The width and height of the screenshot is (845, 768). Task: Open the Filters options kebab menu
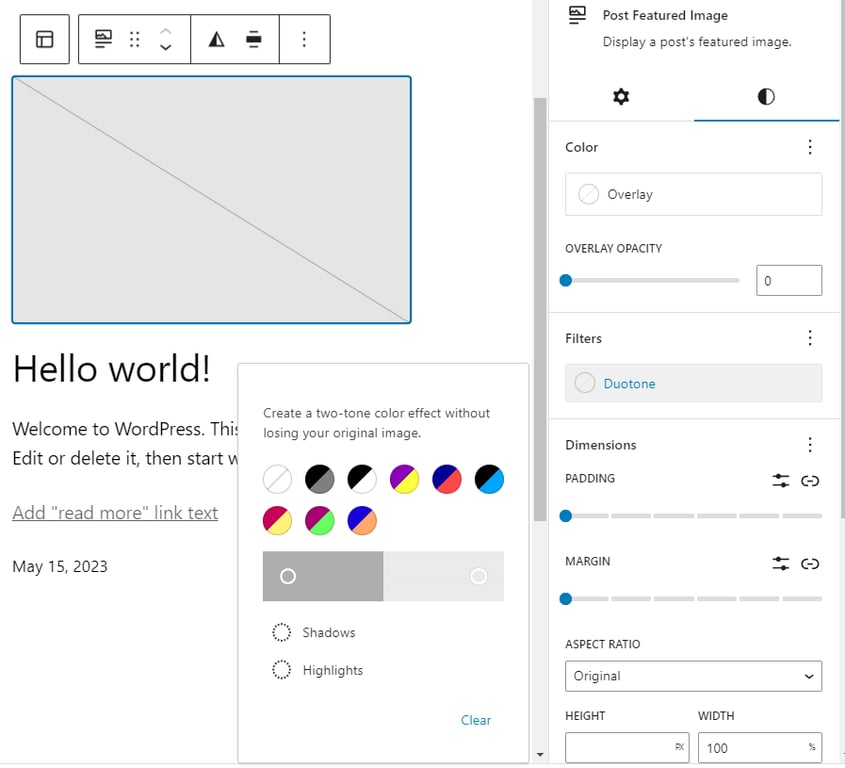810,338
